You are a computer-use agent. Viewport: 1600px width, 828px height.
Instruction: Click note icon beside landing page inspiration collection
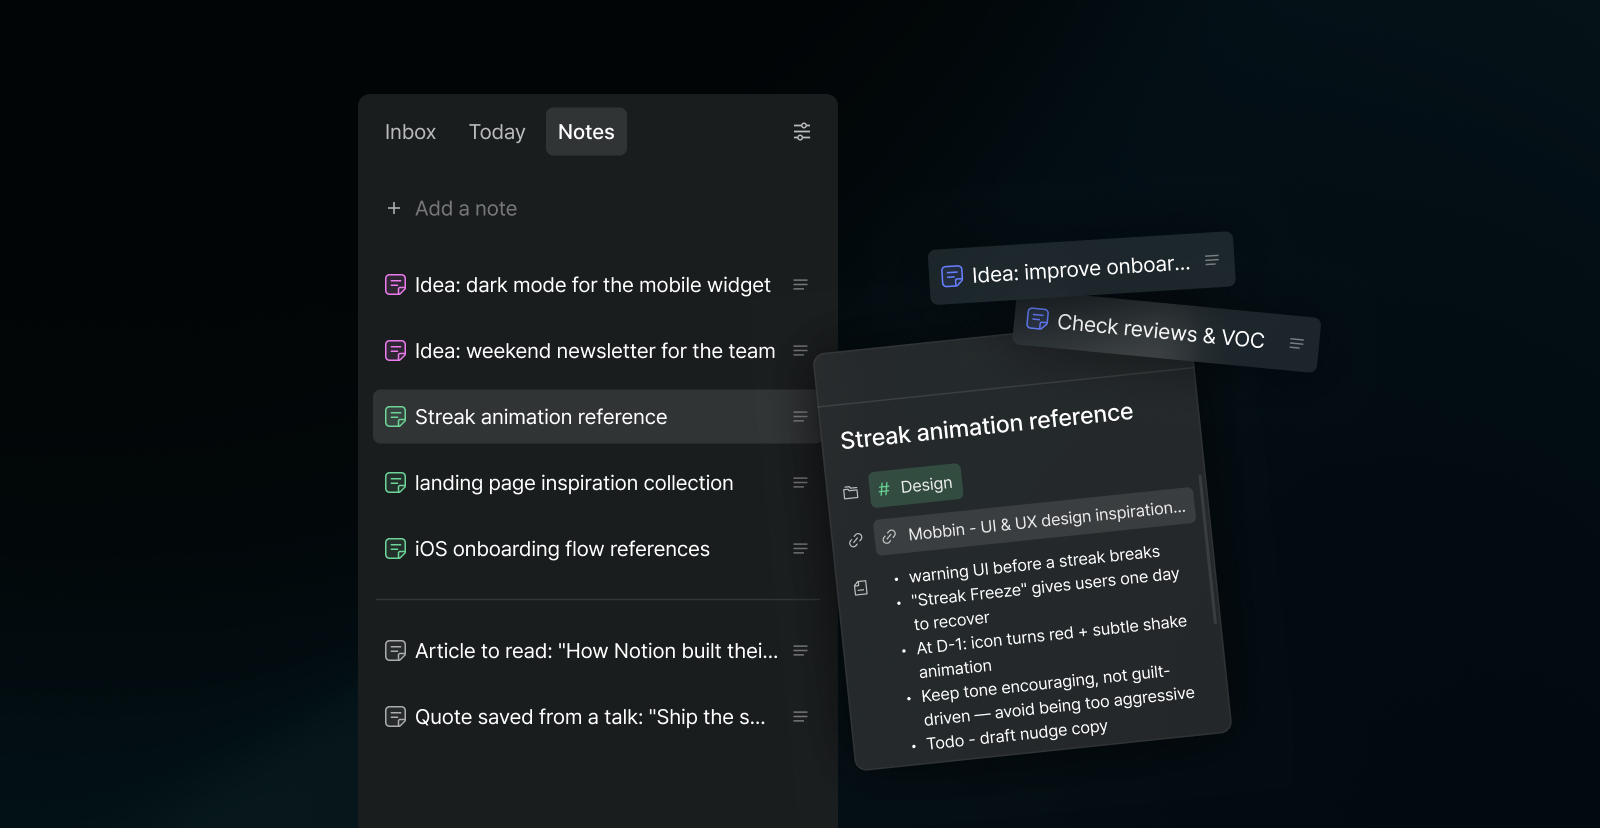(x=396, y=483)
